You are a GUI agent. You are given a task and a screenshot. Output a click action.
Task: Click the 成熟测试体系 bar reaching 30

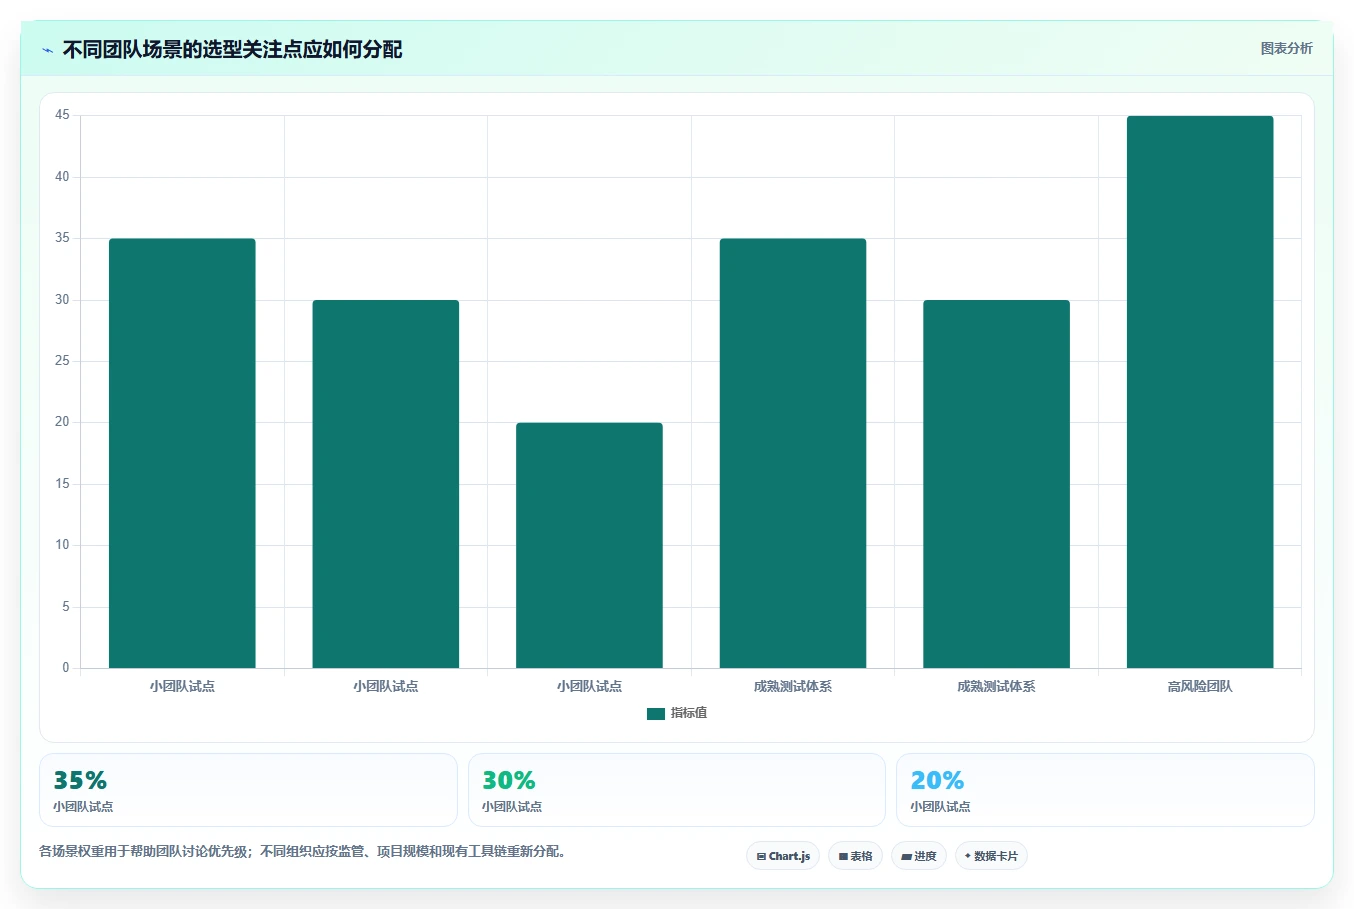coord(996,484)
